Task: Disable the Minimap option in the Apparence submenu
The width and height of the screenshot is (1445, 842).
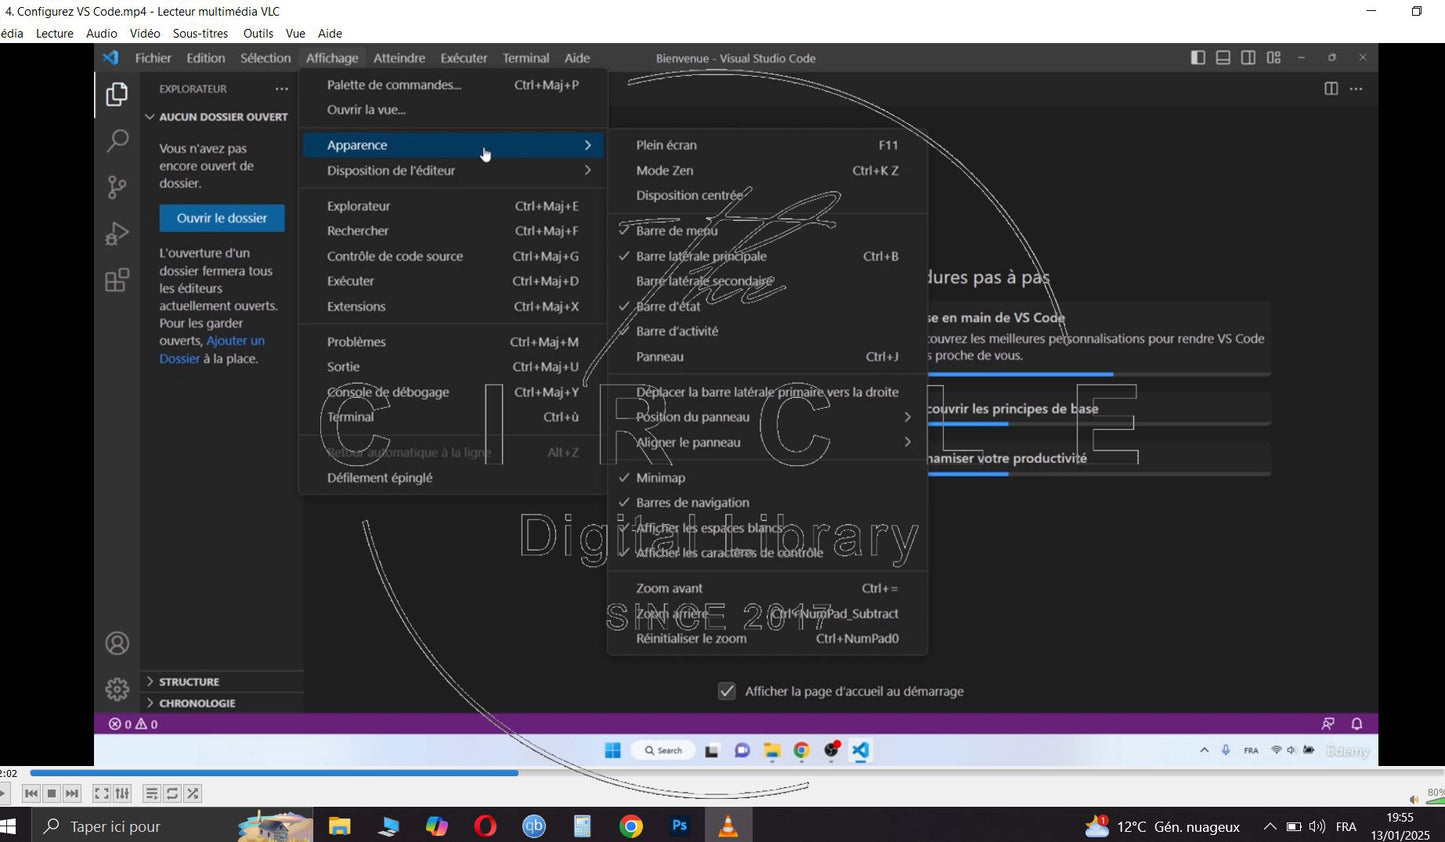Action: [x=661, y=477]
